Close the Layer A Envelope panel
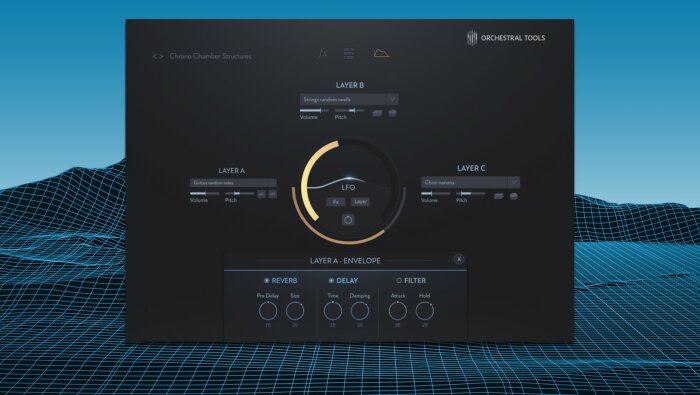This screenshot has width=700, height=395. click(x=458, y=259)
